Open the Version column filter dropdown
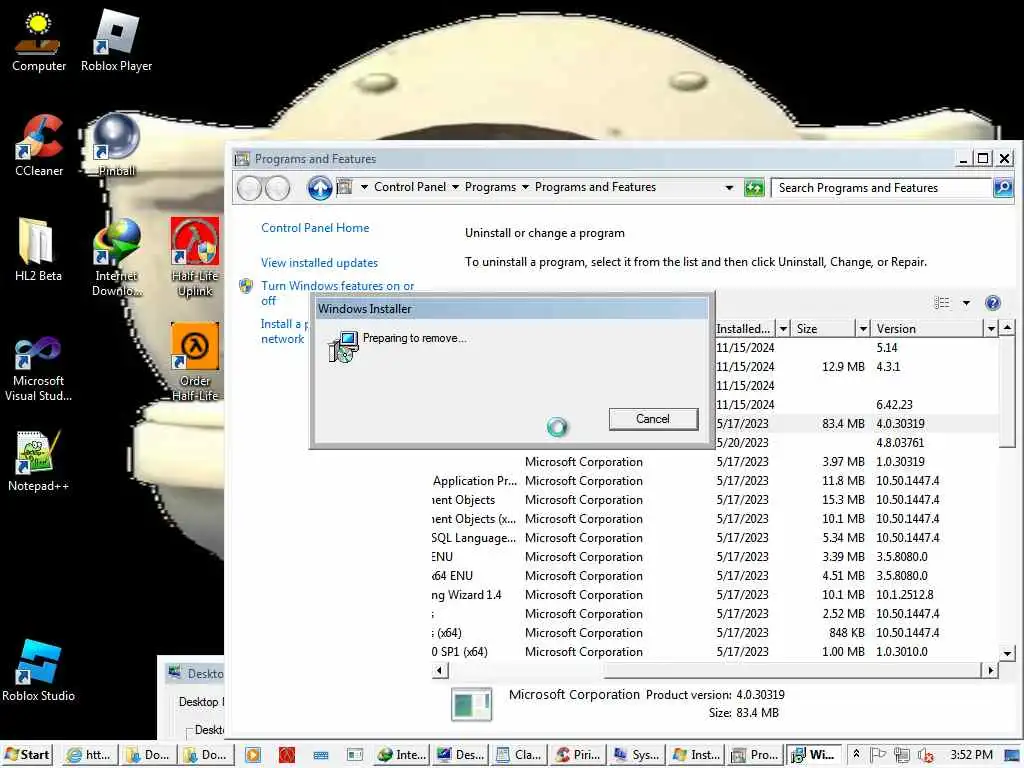Screen dimensions: 1024x768 pyautogui.click(x=991, y=328)
